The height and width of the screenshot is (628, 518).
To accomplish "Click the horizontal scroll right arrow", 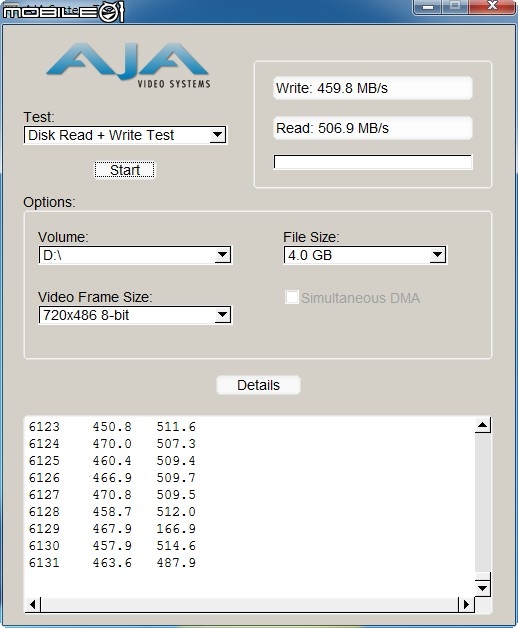I will 466,604.
